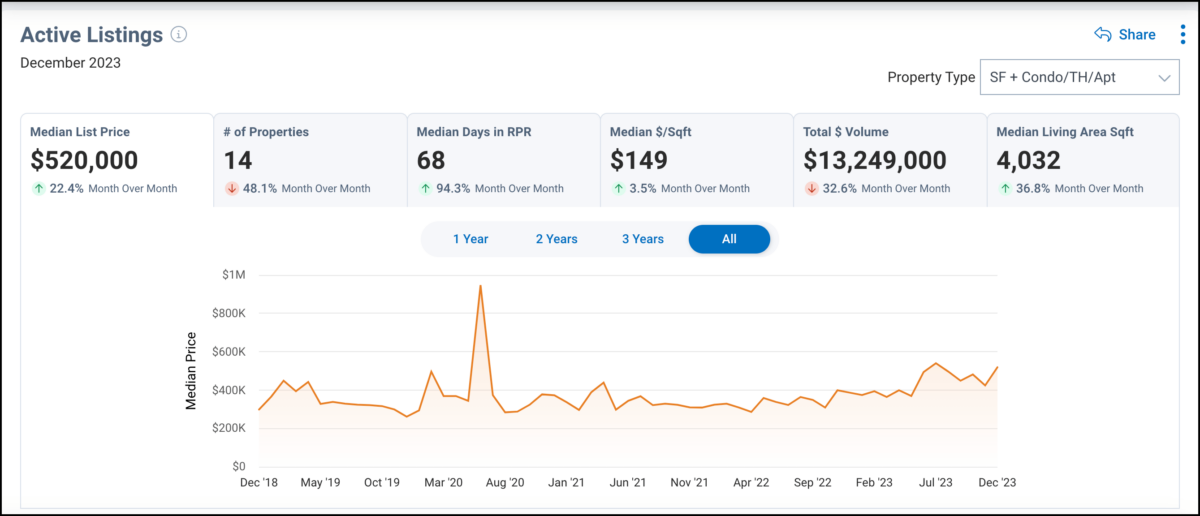Viewport: 1200px width, 516px height.
Task: Open the # of Properties tab
Action: [x=310, y=159]
